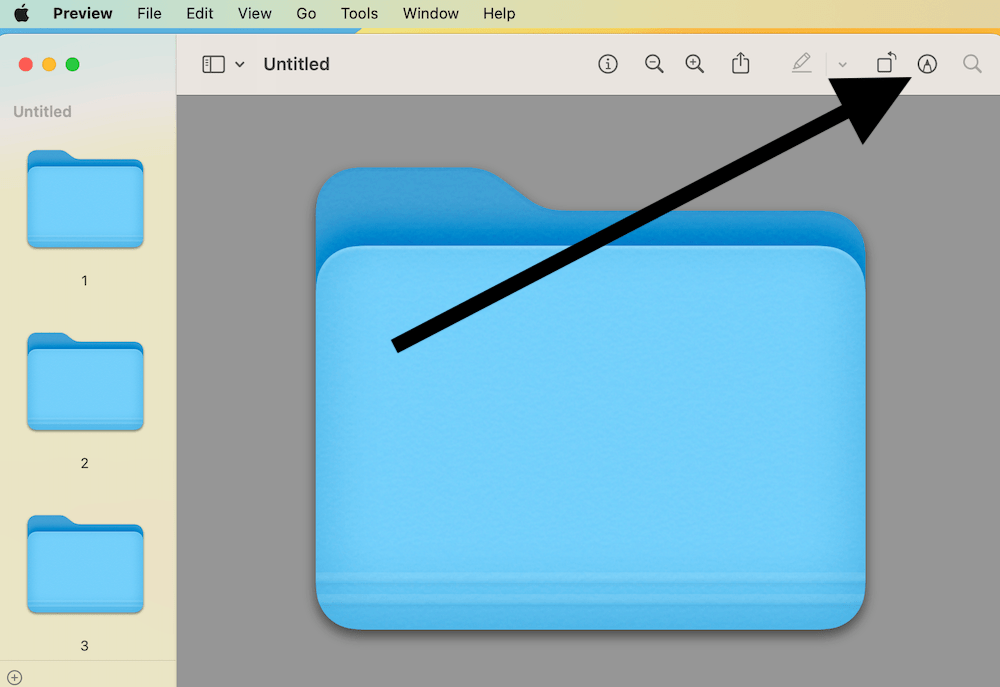
Task: Expand the highlight options chevron
Action: coord(842,64)
